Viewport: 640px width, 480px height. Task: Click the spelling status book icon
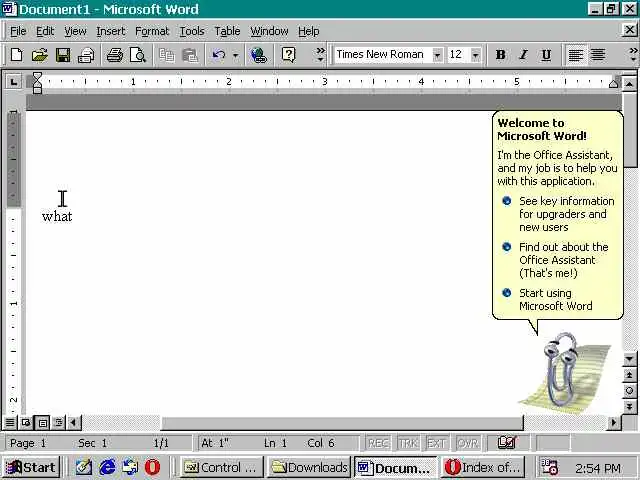coord(507,442)
